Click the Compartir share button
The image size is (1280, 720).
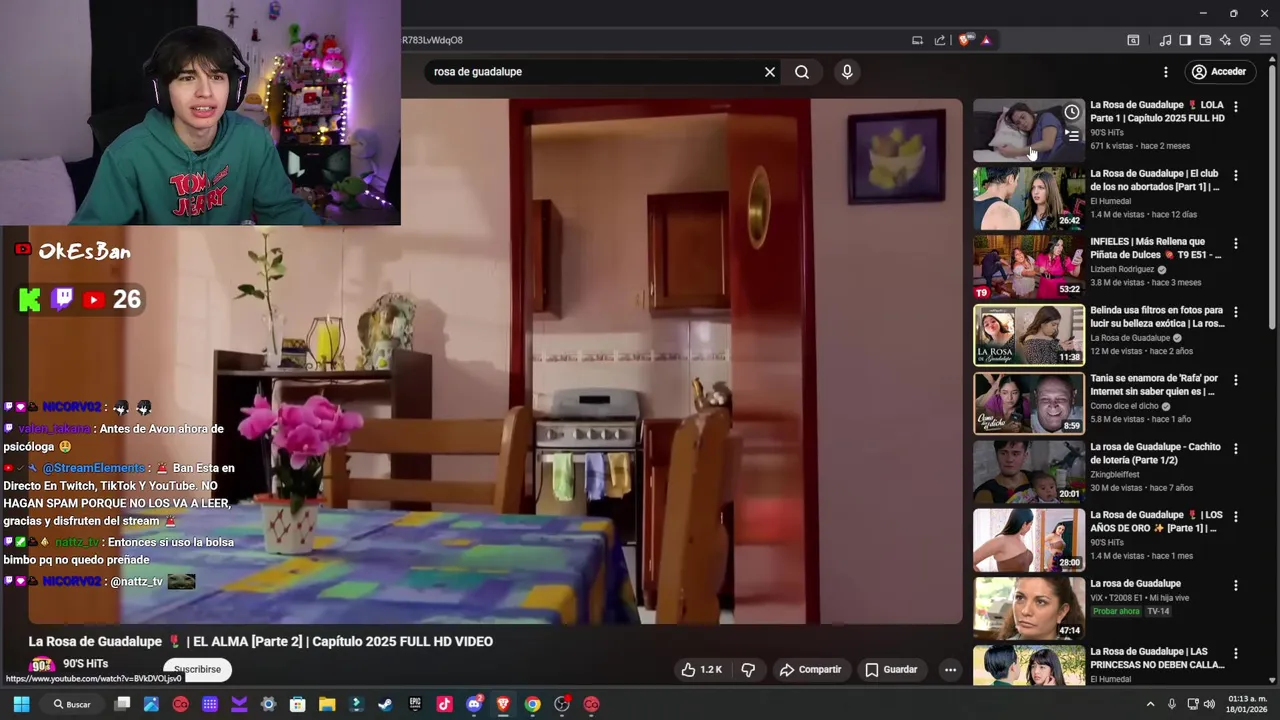[x=810, y=669]
